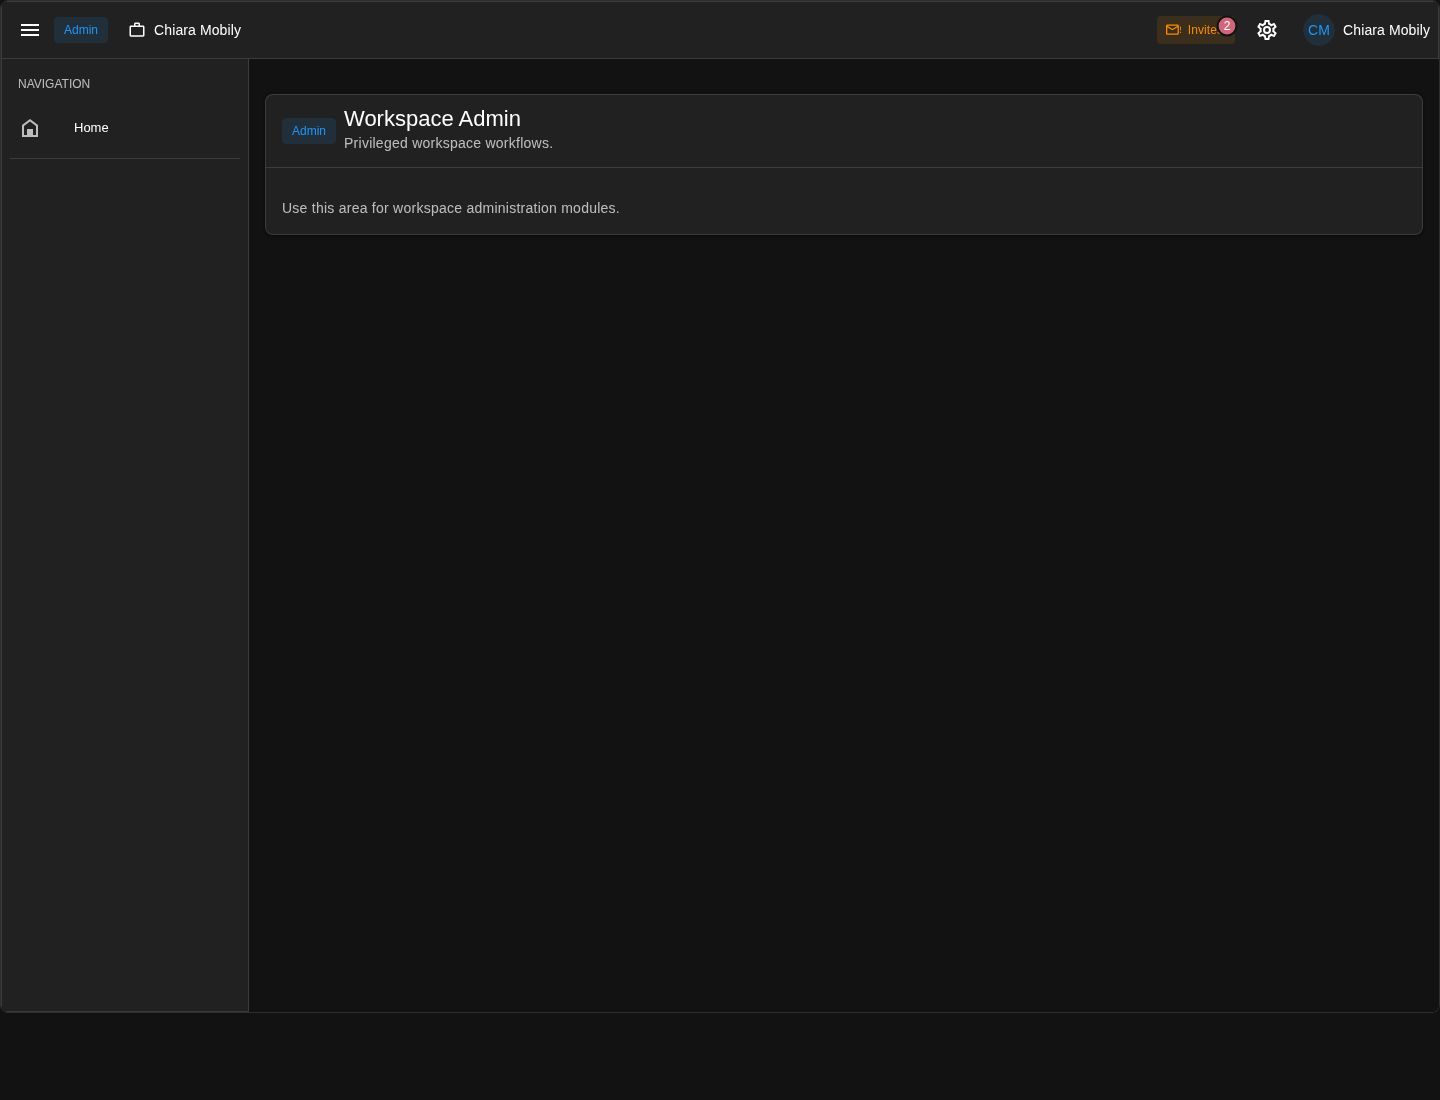Select Chiara Mobily workspace name in header
Viewport: 1440px width, 1100px height.
point(197,30)
